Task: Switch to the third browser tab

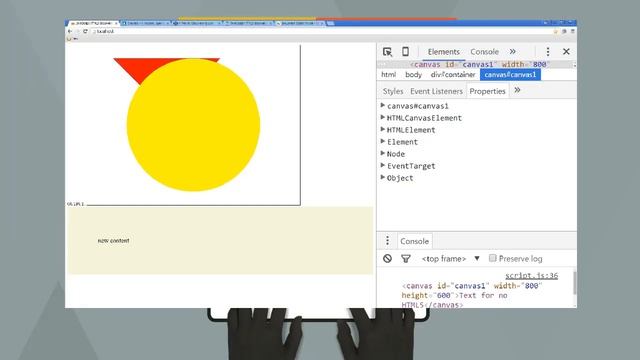Action: (198, 23)
